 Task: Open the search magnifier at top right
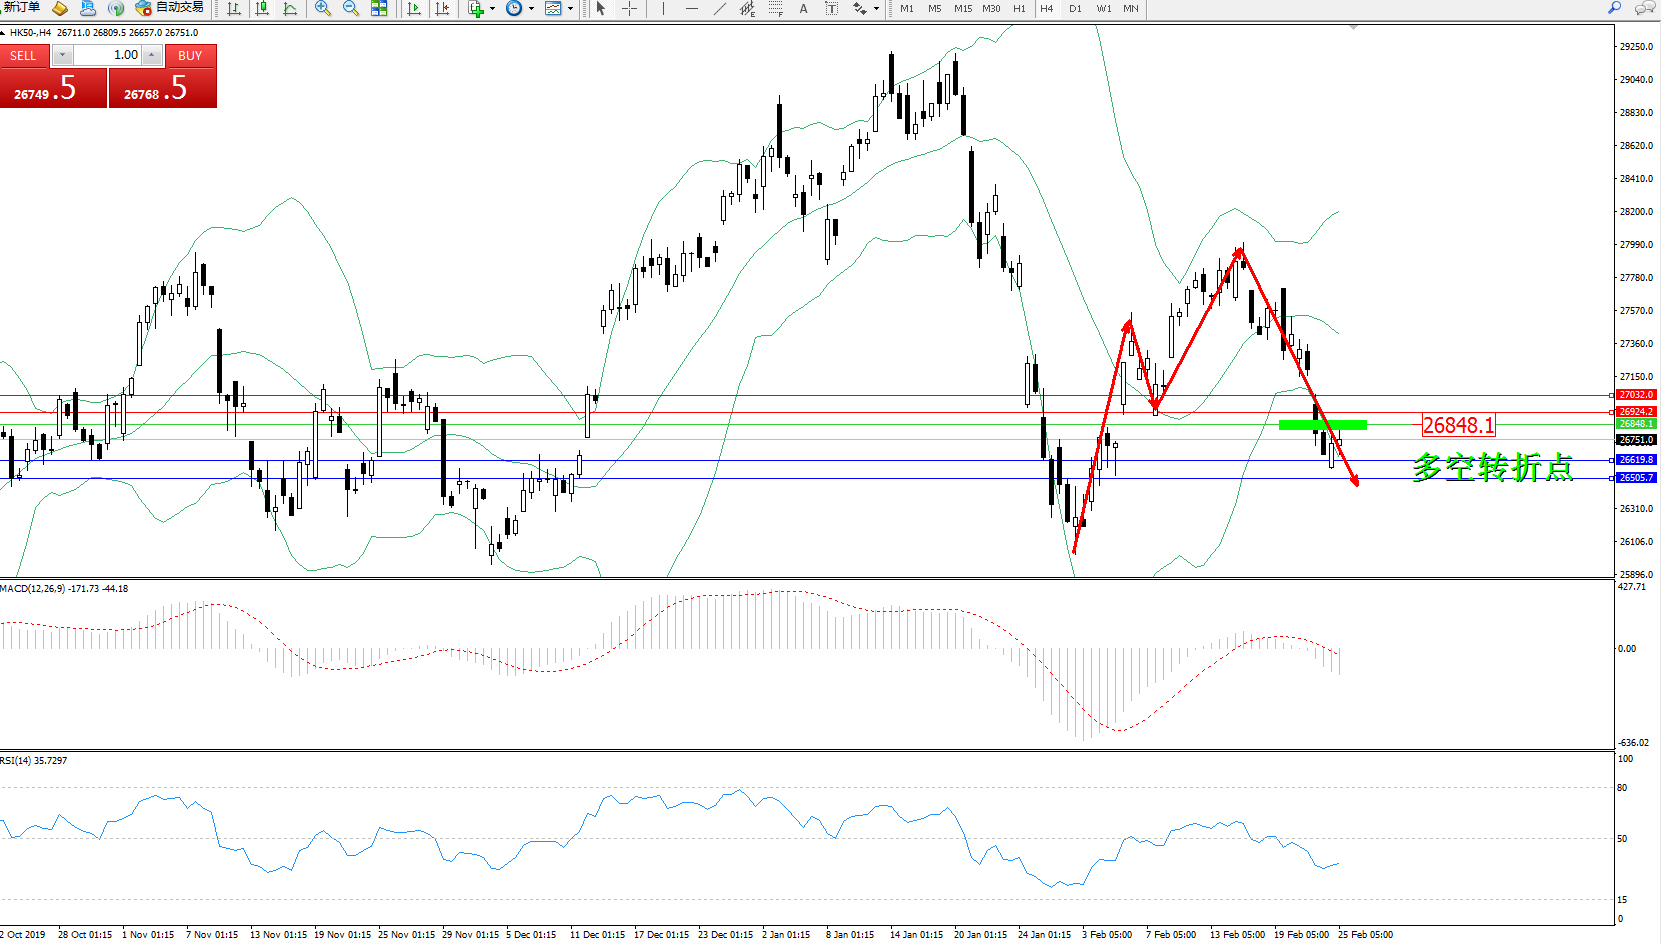[1614, 8]
